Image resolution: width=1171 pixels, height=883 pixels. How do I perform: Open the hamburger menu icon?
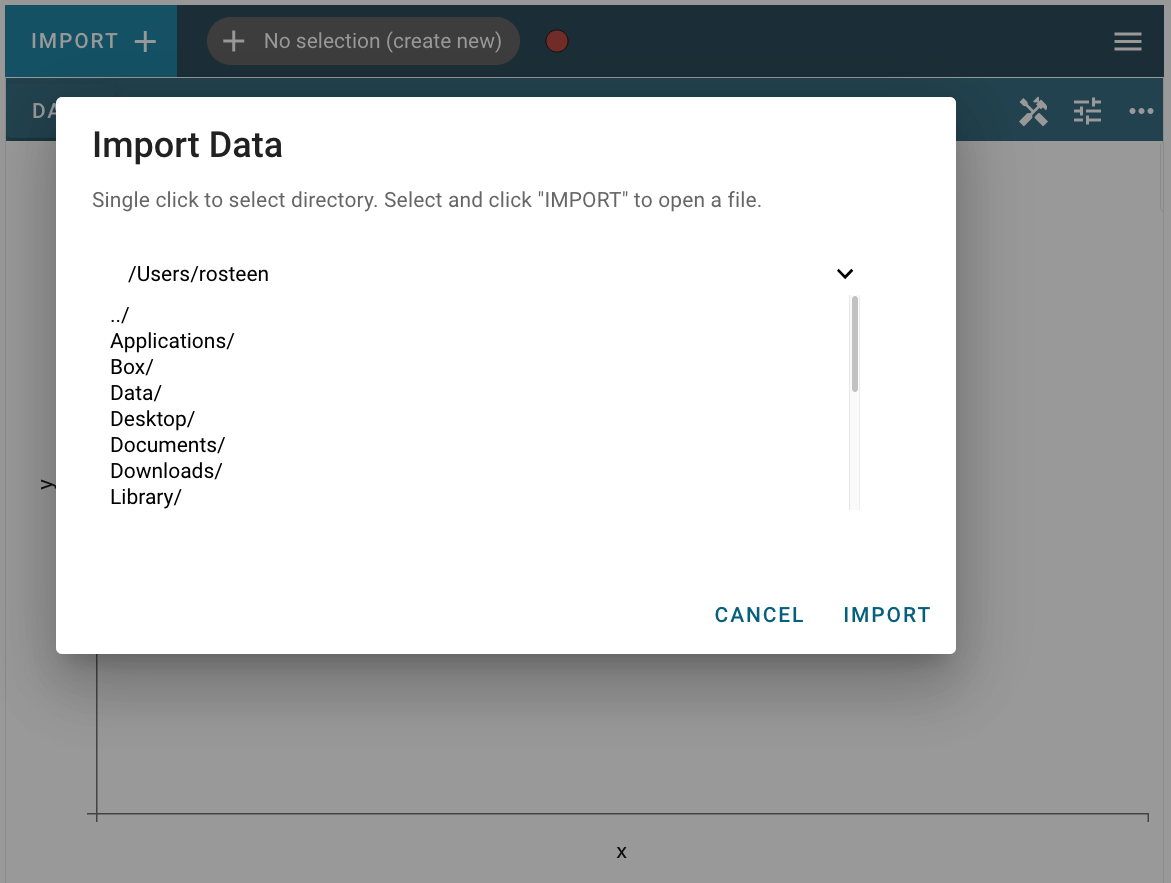[1128, 41]
